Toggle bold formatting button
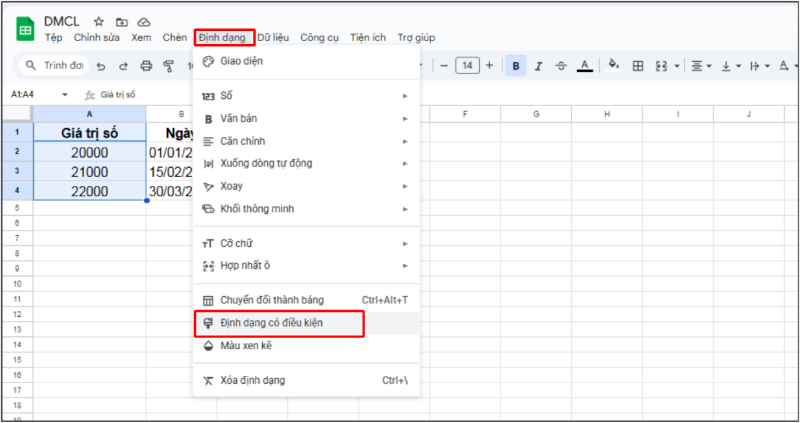This screenshot has width=800, height=423. pos(516,66)
